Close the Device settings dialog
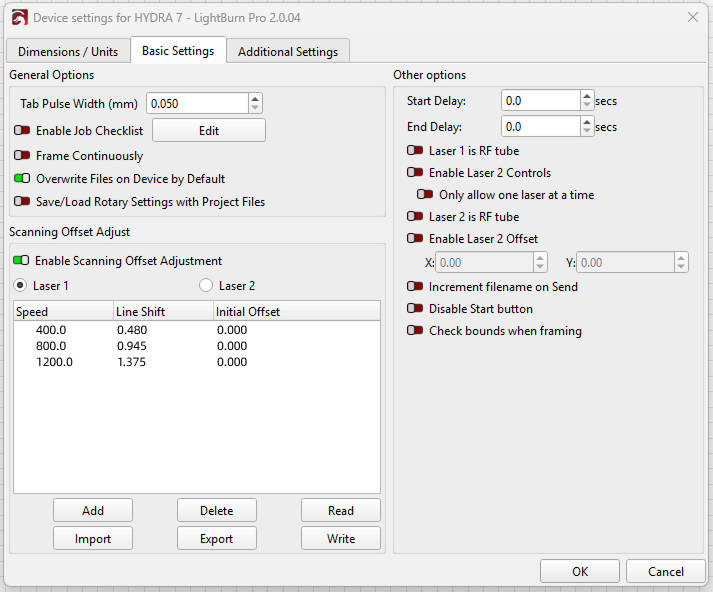 (693, 17)
